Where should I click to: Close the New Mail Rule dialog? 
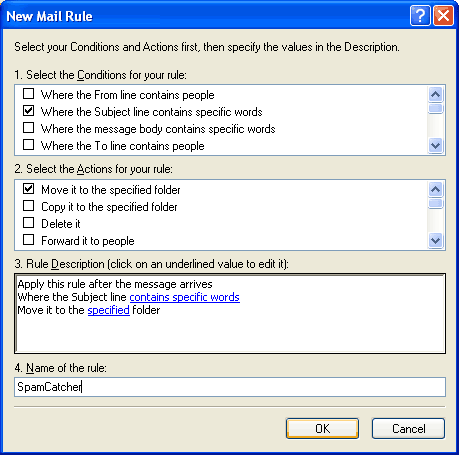pyautogui.click(x=443, y=16)
